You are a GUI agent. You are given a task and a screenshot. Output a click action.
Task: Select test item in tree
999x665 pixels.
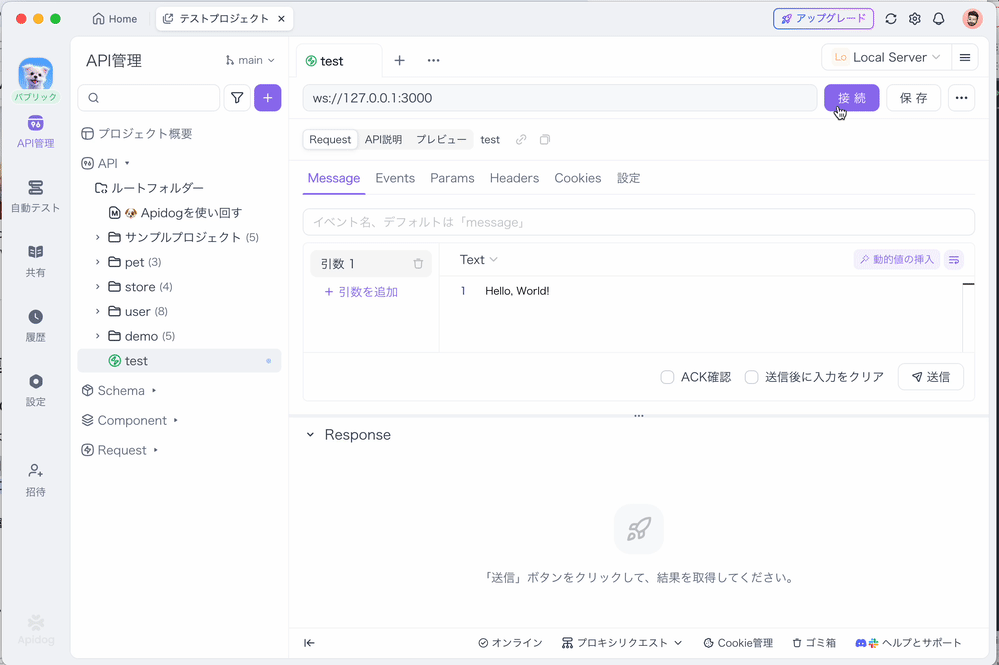pyautogui.click(x=179, y=361)
